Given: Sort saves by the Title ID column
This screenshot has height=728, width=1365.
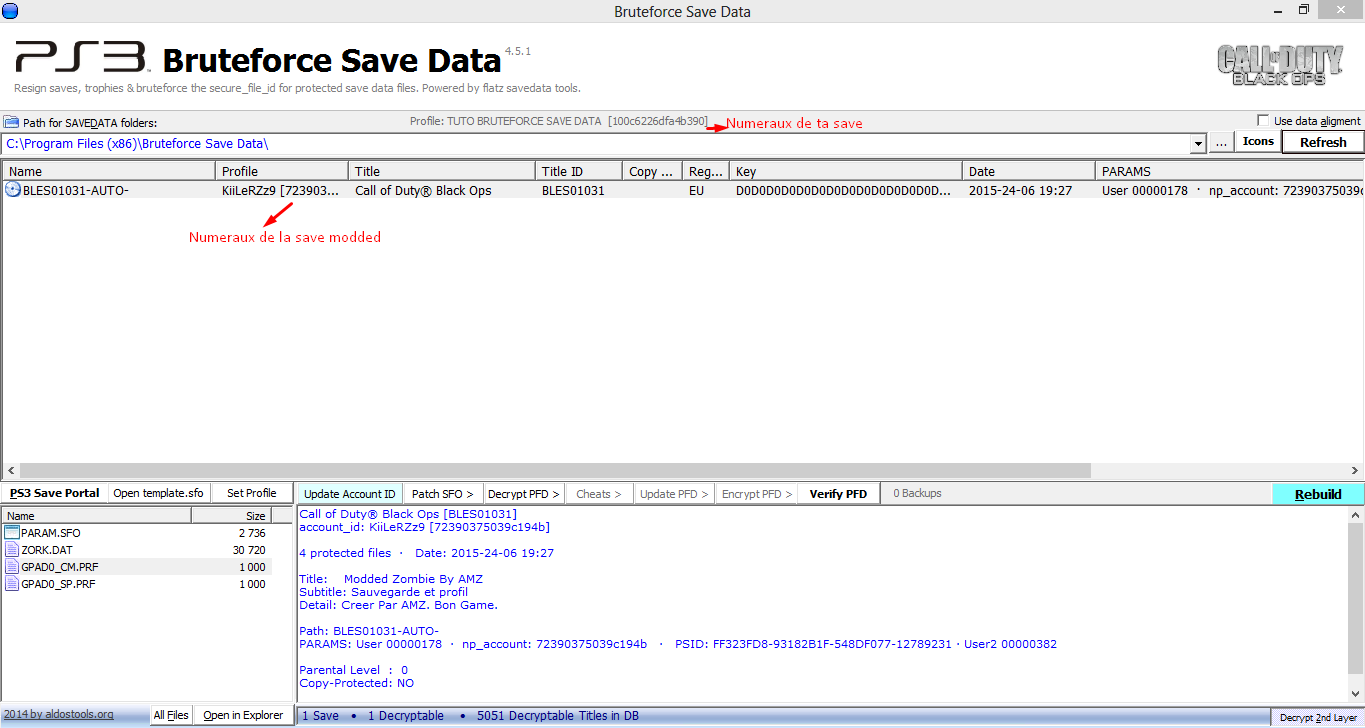Looking at the screenshot, I should pyautogui.click(x=579, y=171).
